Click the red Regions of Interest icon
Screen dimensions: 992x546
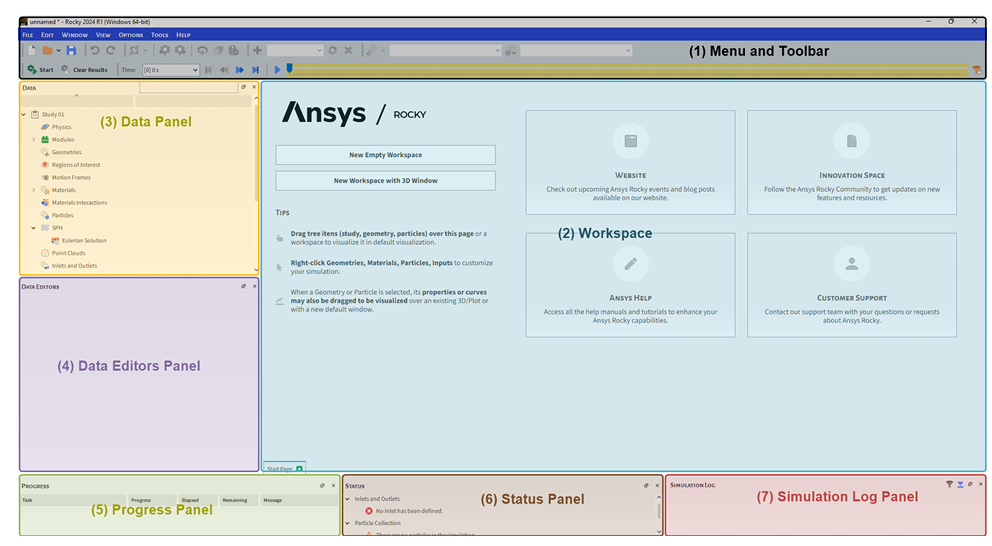pyautogui.click(x=45, y=164)
